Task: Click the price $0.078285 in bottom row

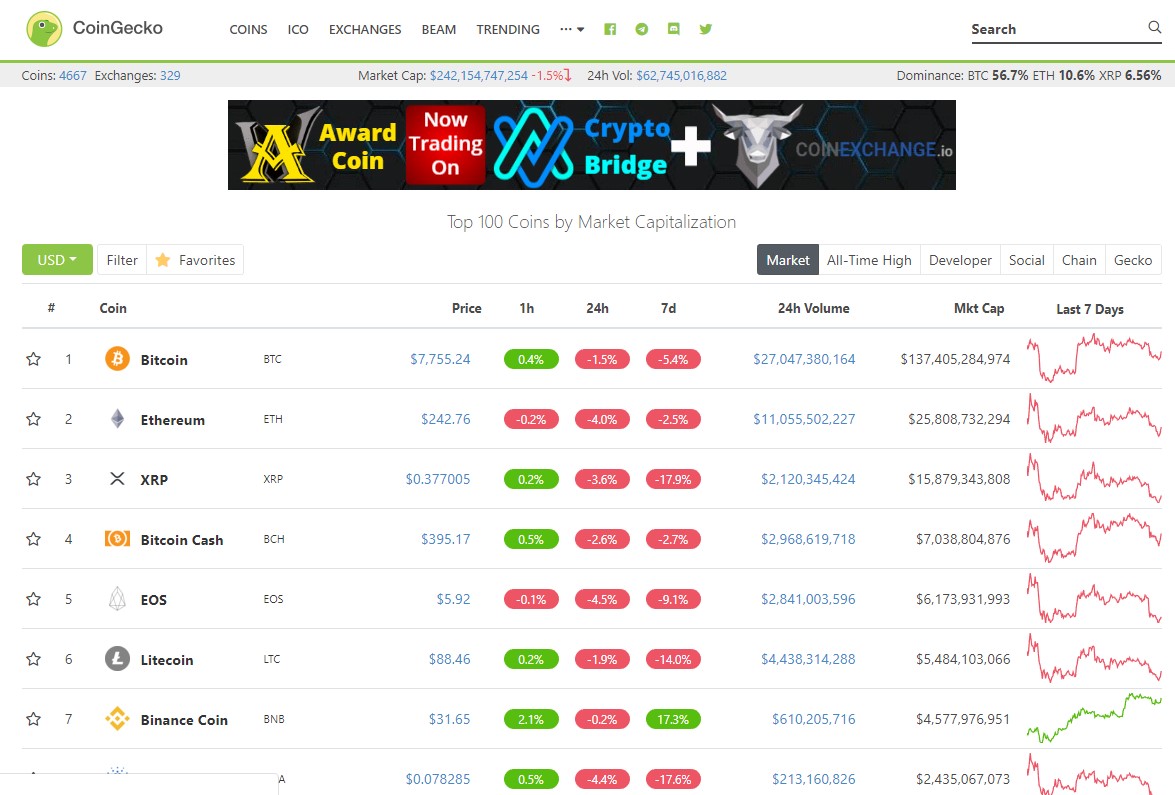Action: [x=438, y=779]
